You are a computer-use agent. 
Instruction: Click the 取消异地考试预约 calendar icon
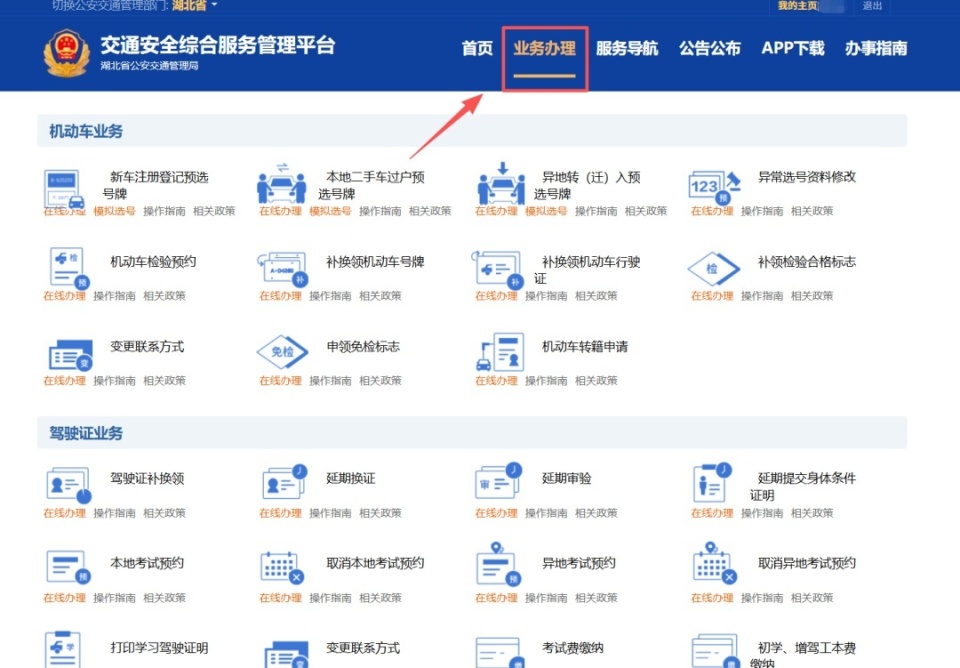click(715, 563)
